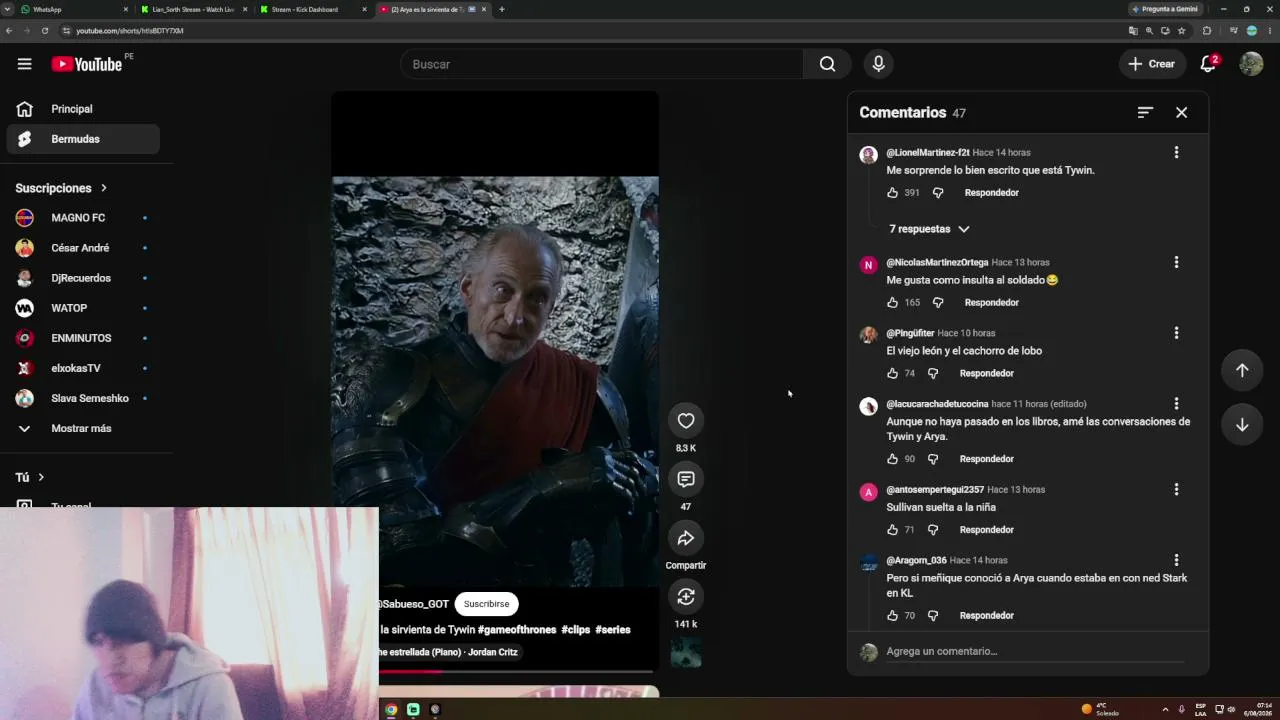The width and height of the screenshot is (1280, 720).
Task: Switch to the WhatsApp browser tab
Action: (75, 9)
